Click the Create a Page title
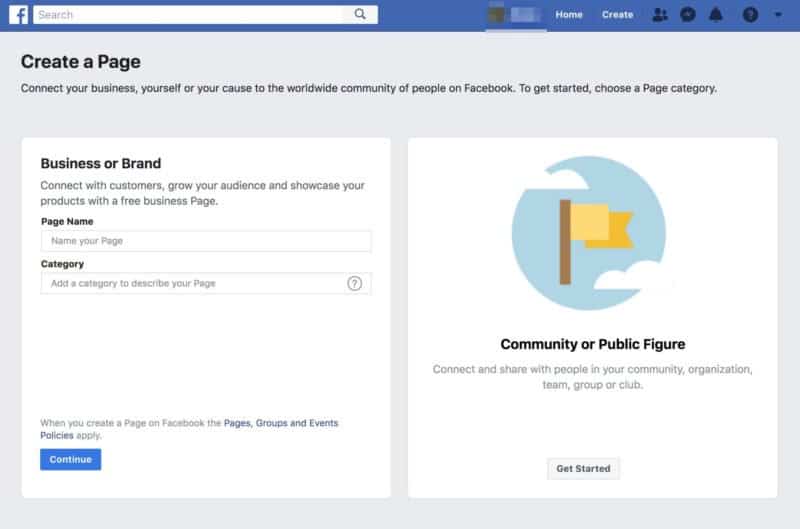Viewport: 800px width, 529px height. point(81,62)
